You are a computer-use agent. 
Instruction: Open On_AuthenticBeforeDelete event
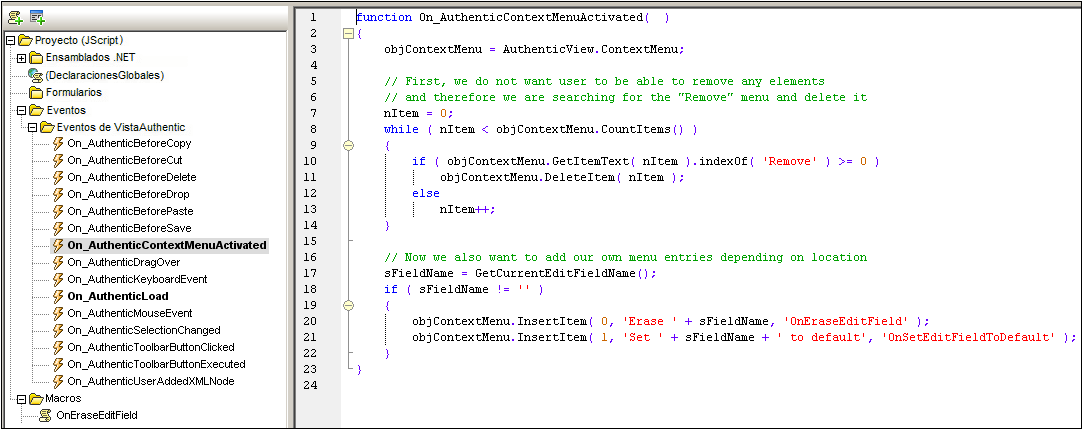[131, 177]
